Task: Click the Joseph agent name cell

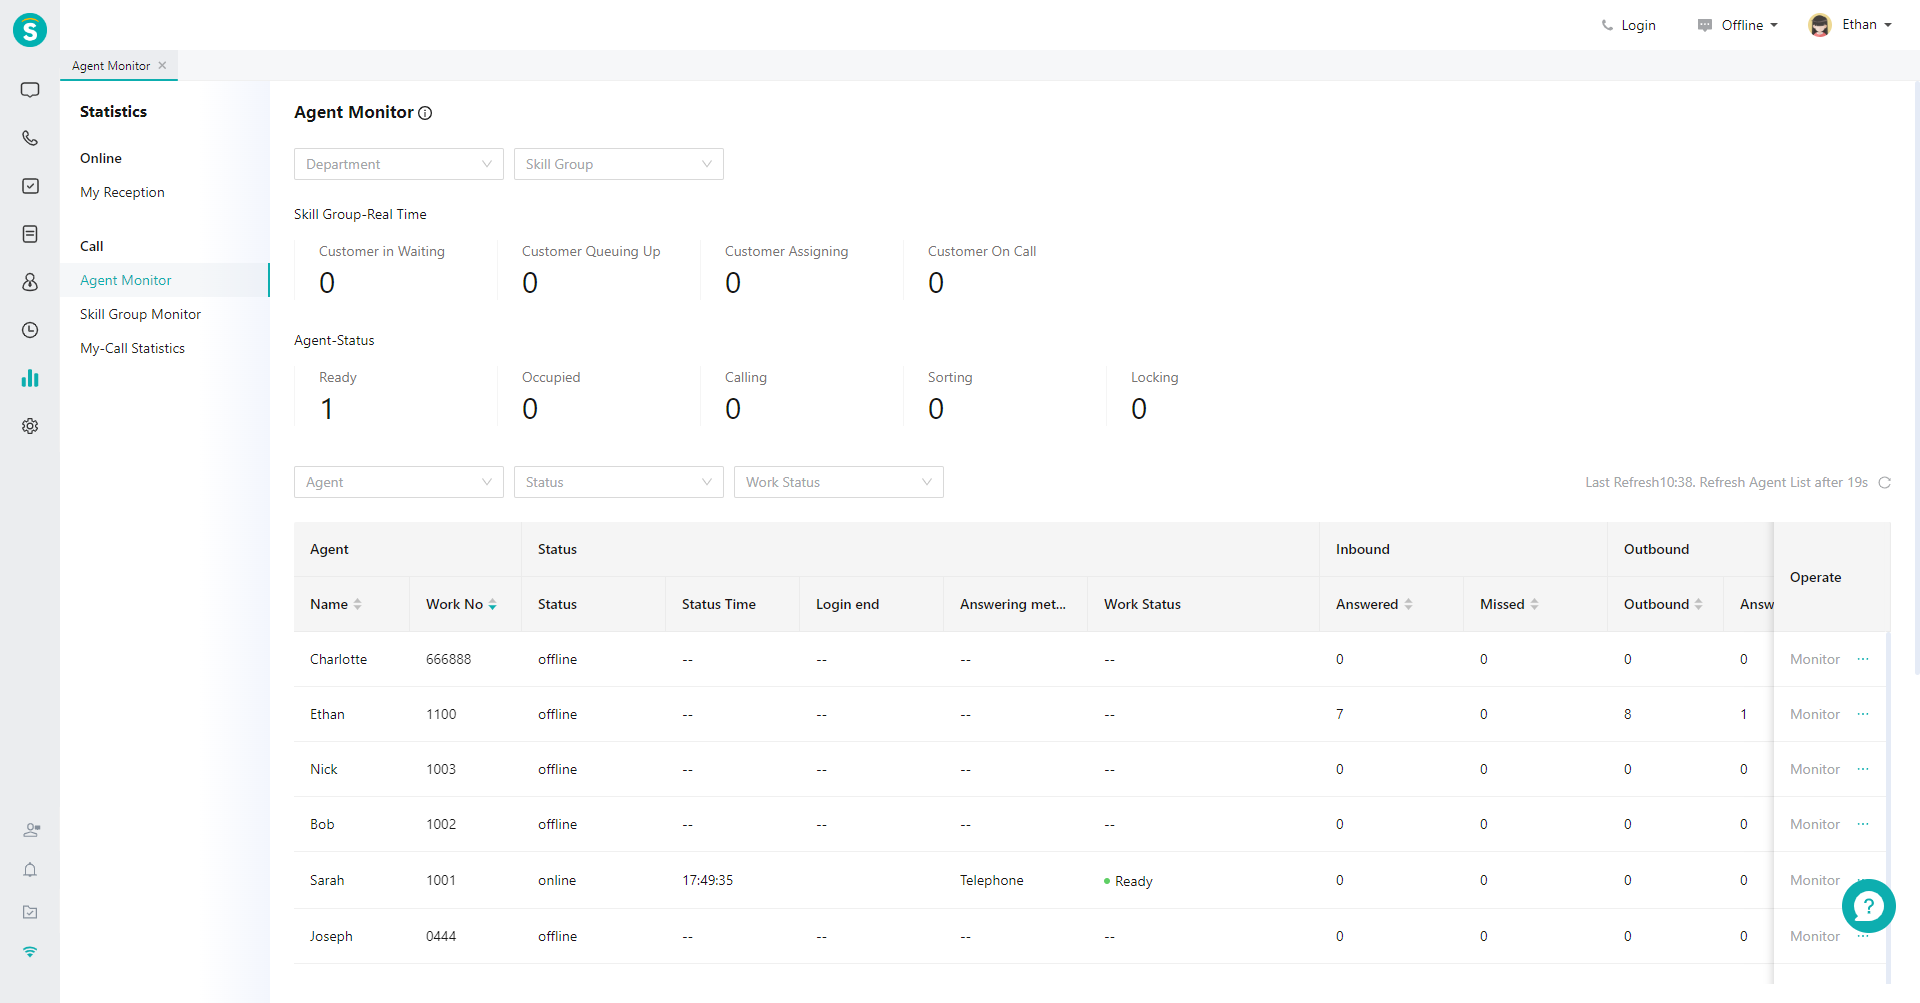Action: pos(331,936)
